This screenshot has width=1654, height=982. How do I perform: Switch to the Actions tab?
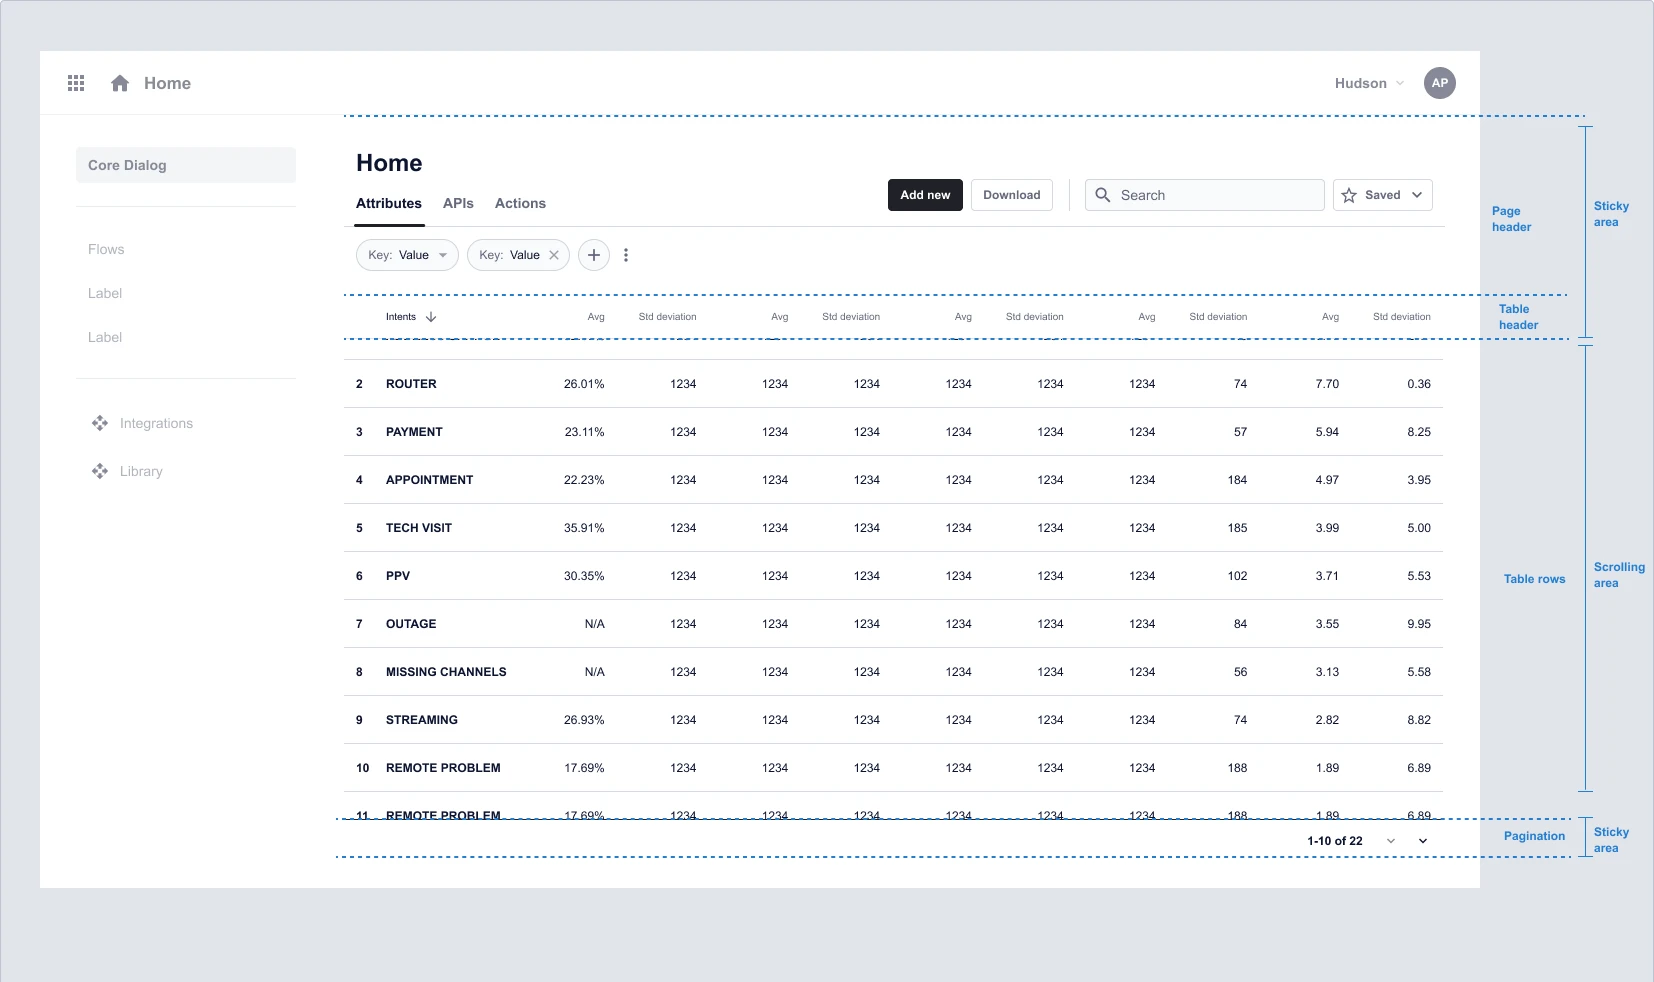coord(520,203)
